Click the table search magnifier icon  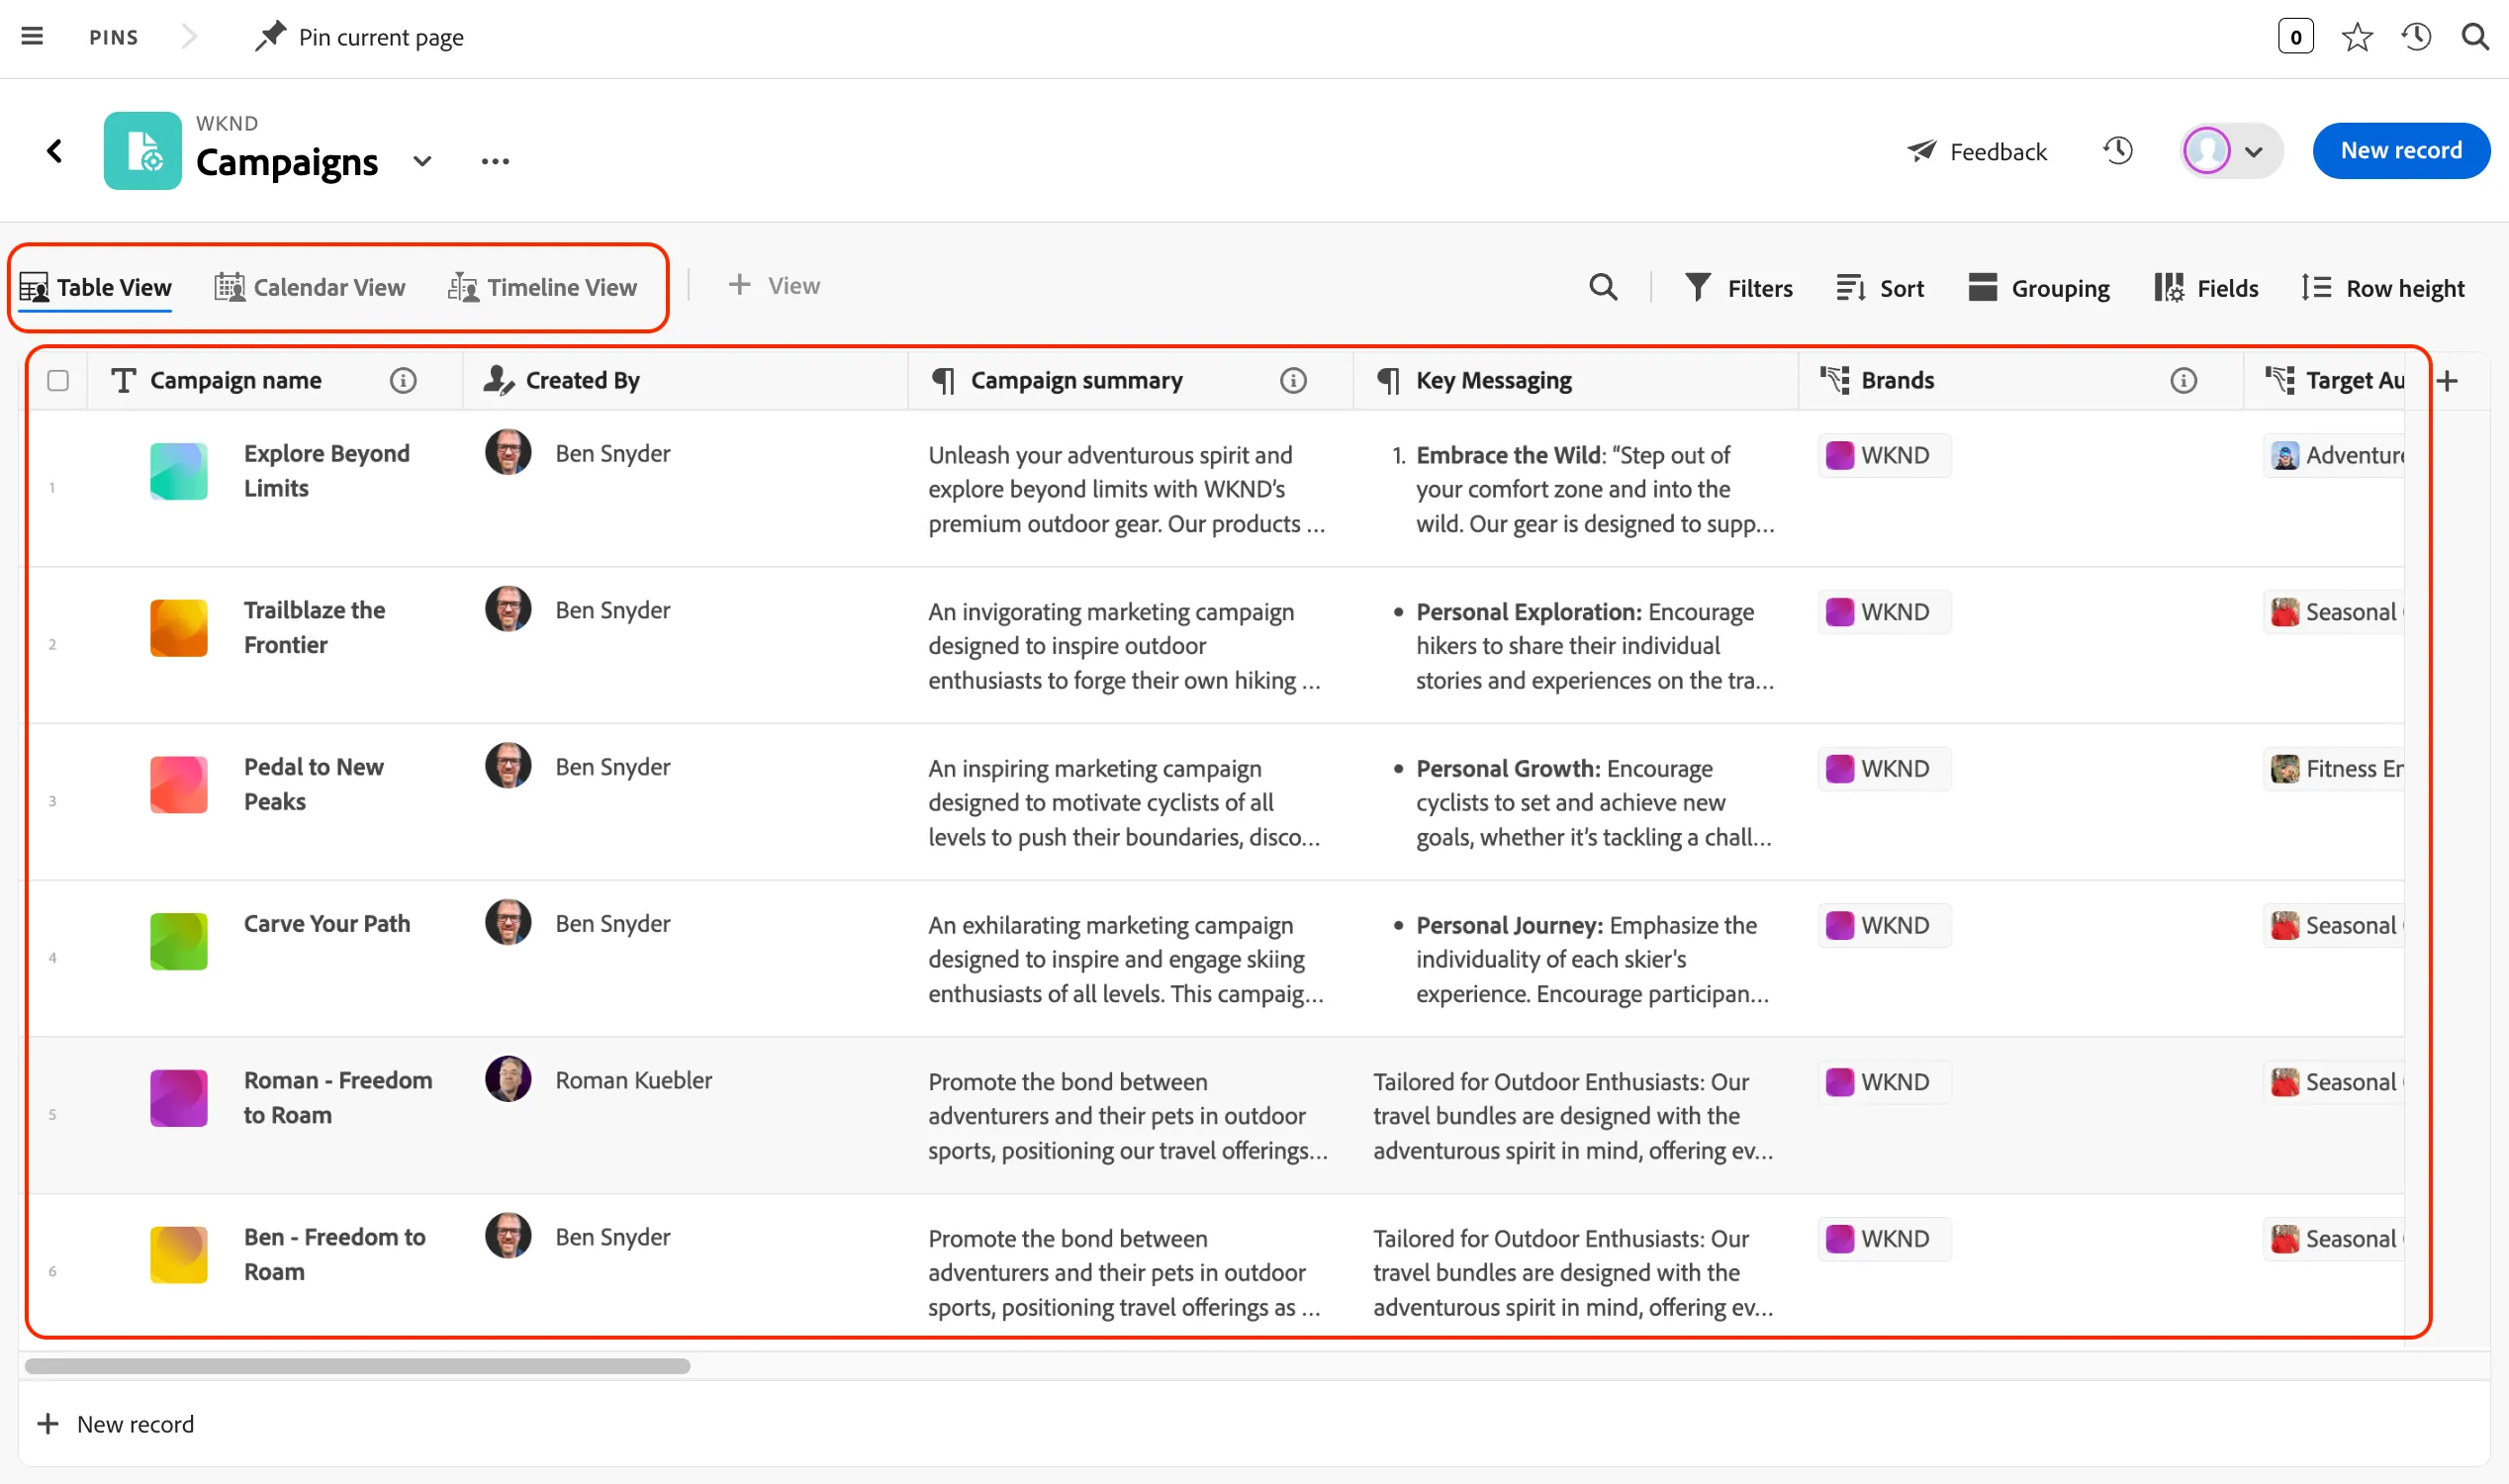pos(1603,287)
